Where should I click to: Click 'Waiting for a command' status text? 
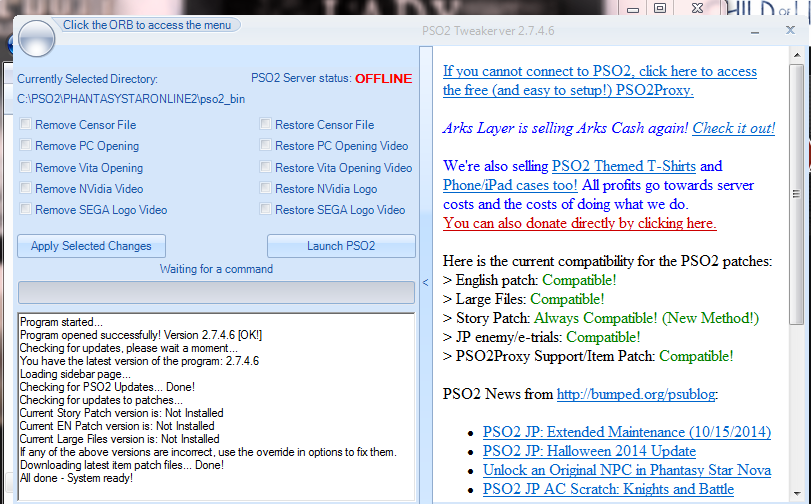(x=216, y=269)
